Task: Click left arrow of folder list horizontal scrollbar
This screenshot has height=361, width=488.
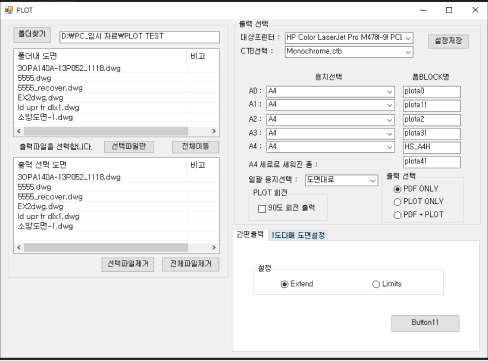Action: (19, 131)
